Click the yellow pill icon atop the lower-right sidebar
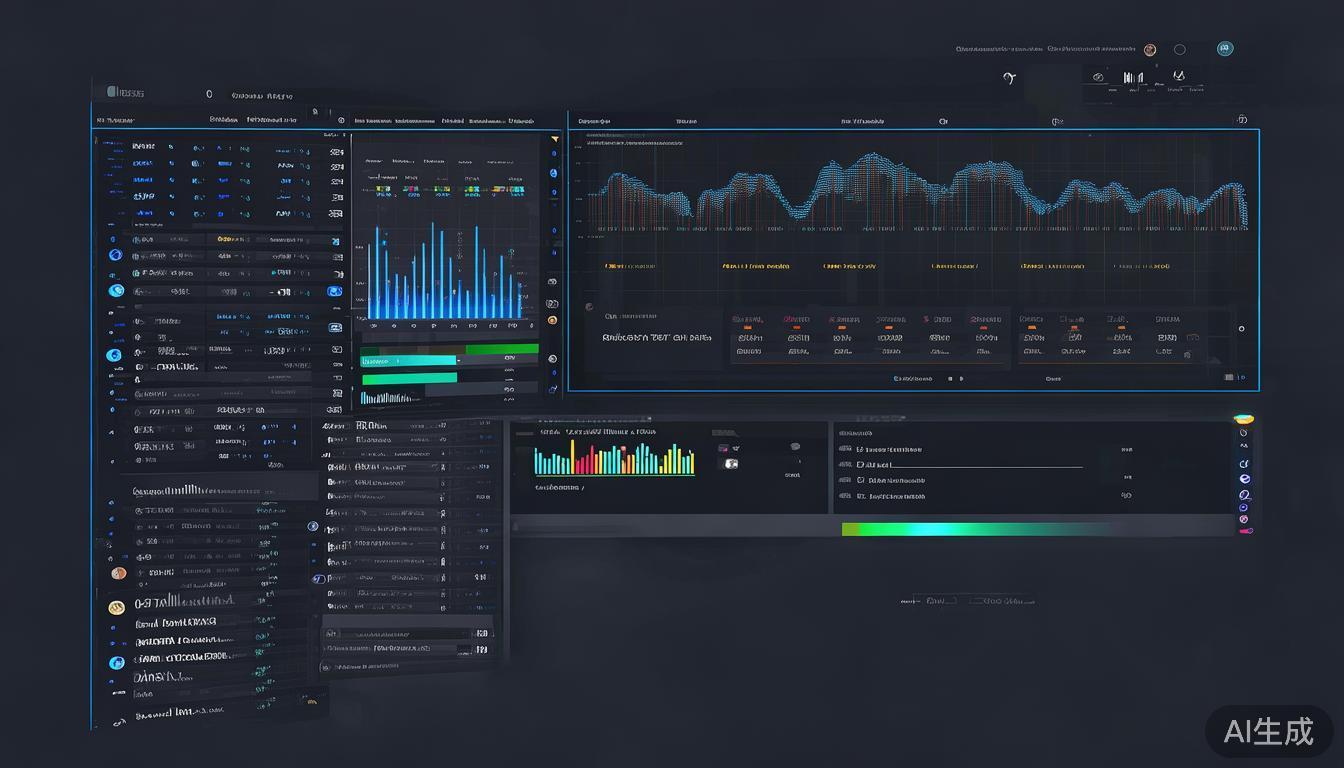1344x768 pixels. click(x=1244, y=419)
